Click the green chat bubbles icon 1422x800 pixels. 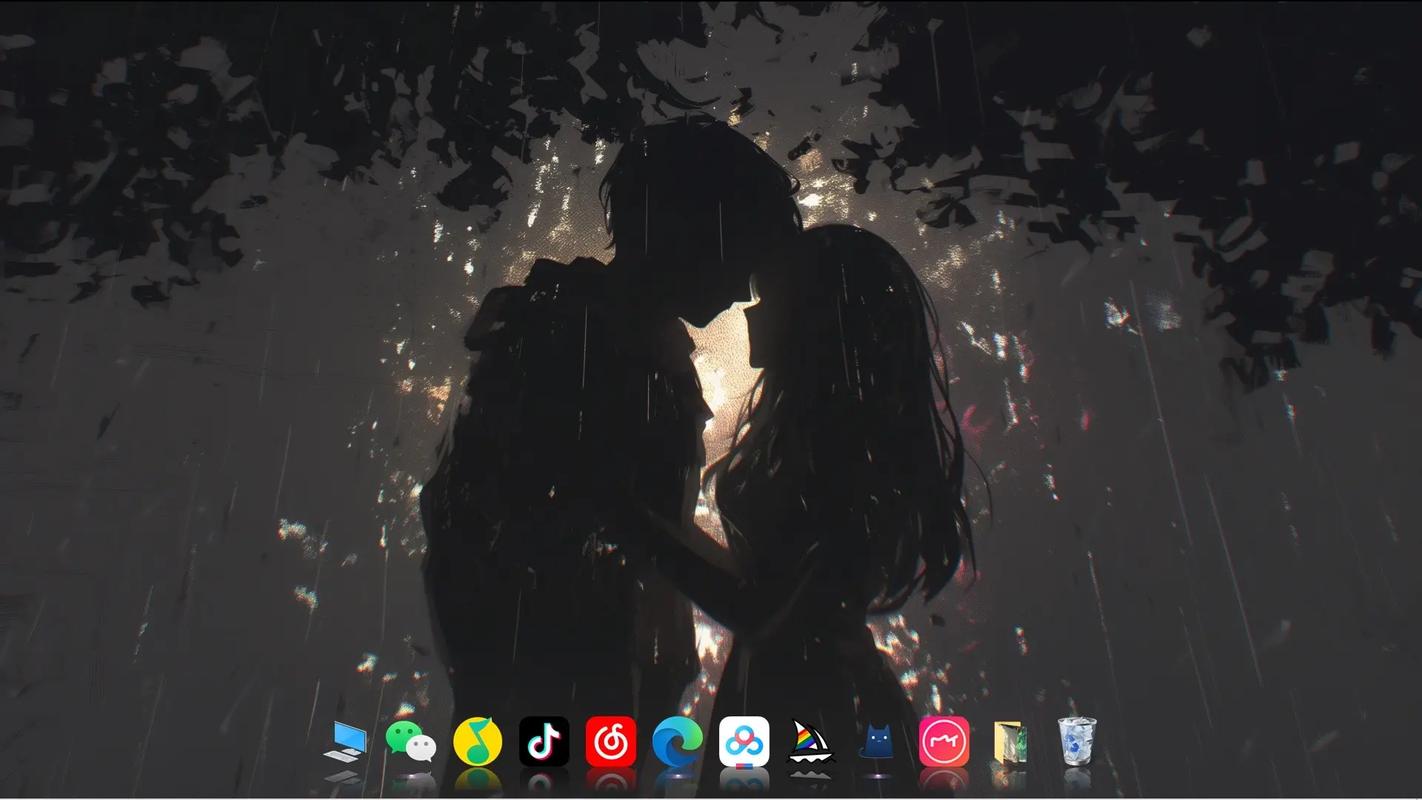[x=411, y=742]
